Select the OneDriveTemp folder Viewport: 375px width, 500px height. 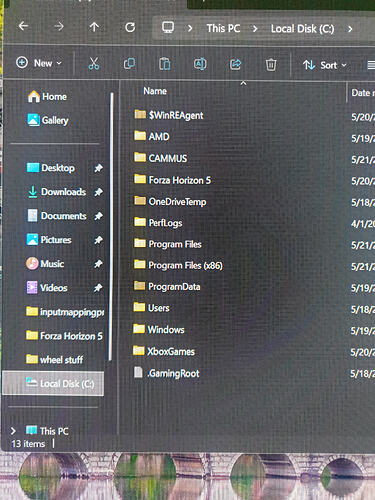pos(170,201)
